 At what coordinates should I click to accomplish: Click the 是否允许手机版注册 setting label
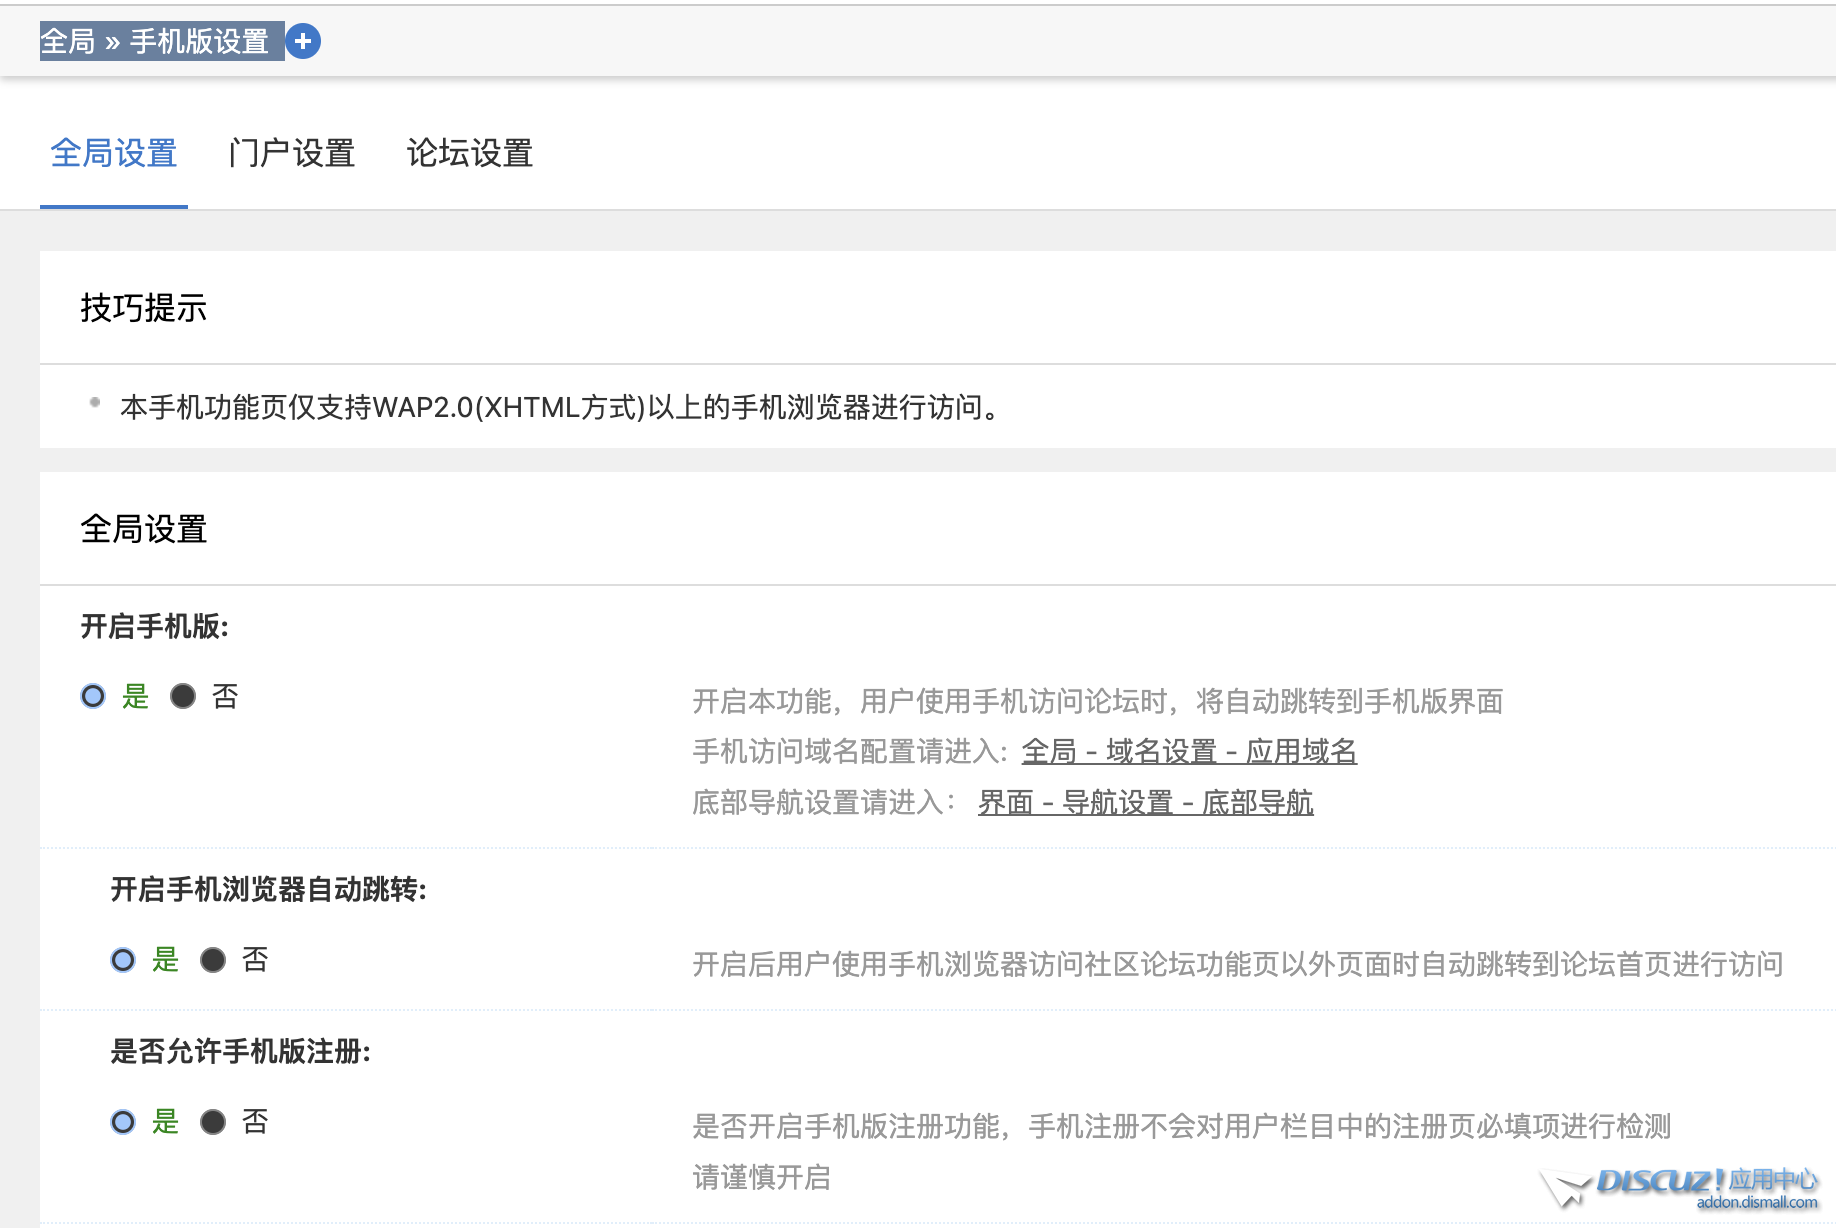240,1052
